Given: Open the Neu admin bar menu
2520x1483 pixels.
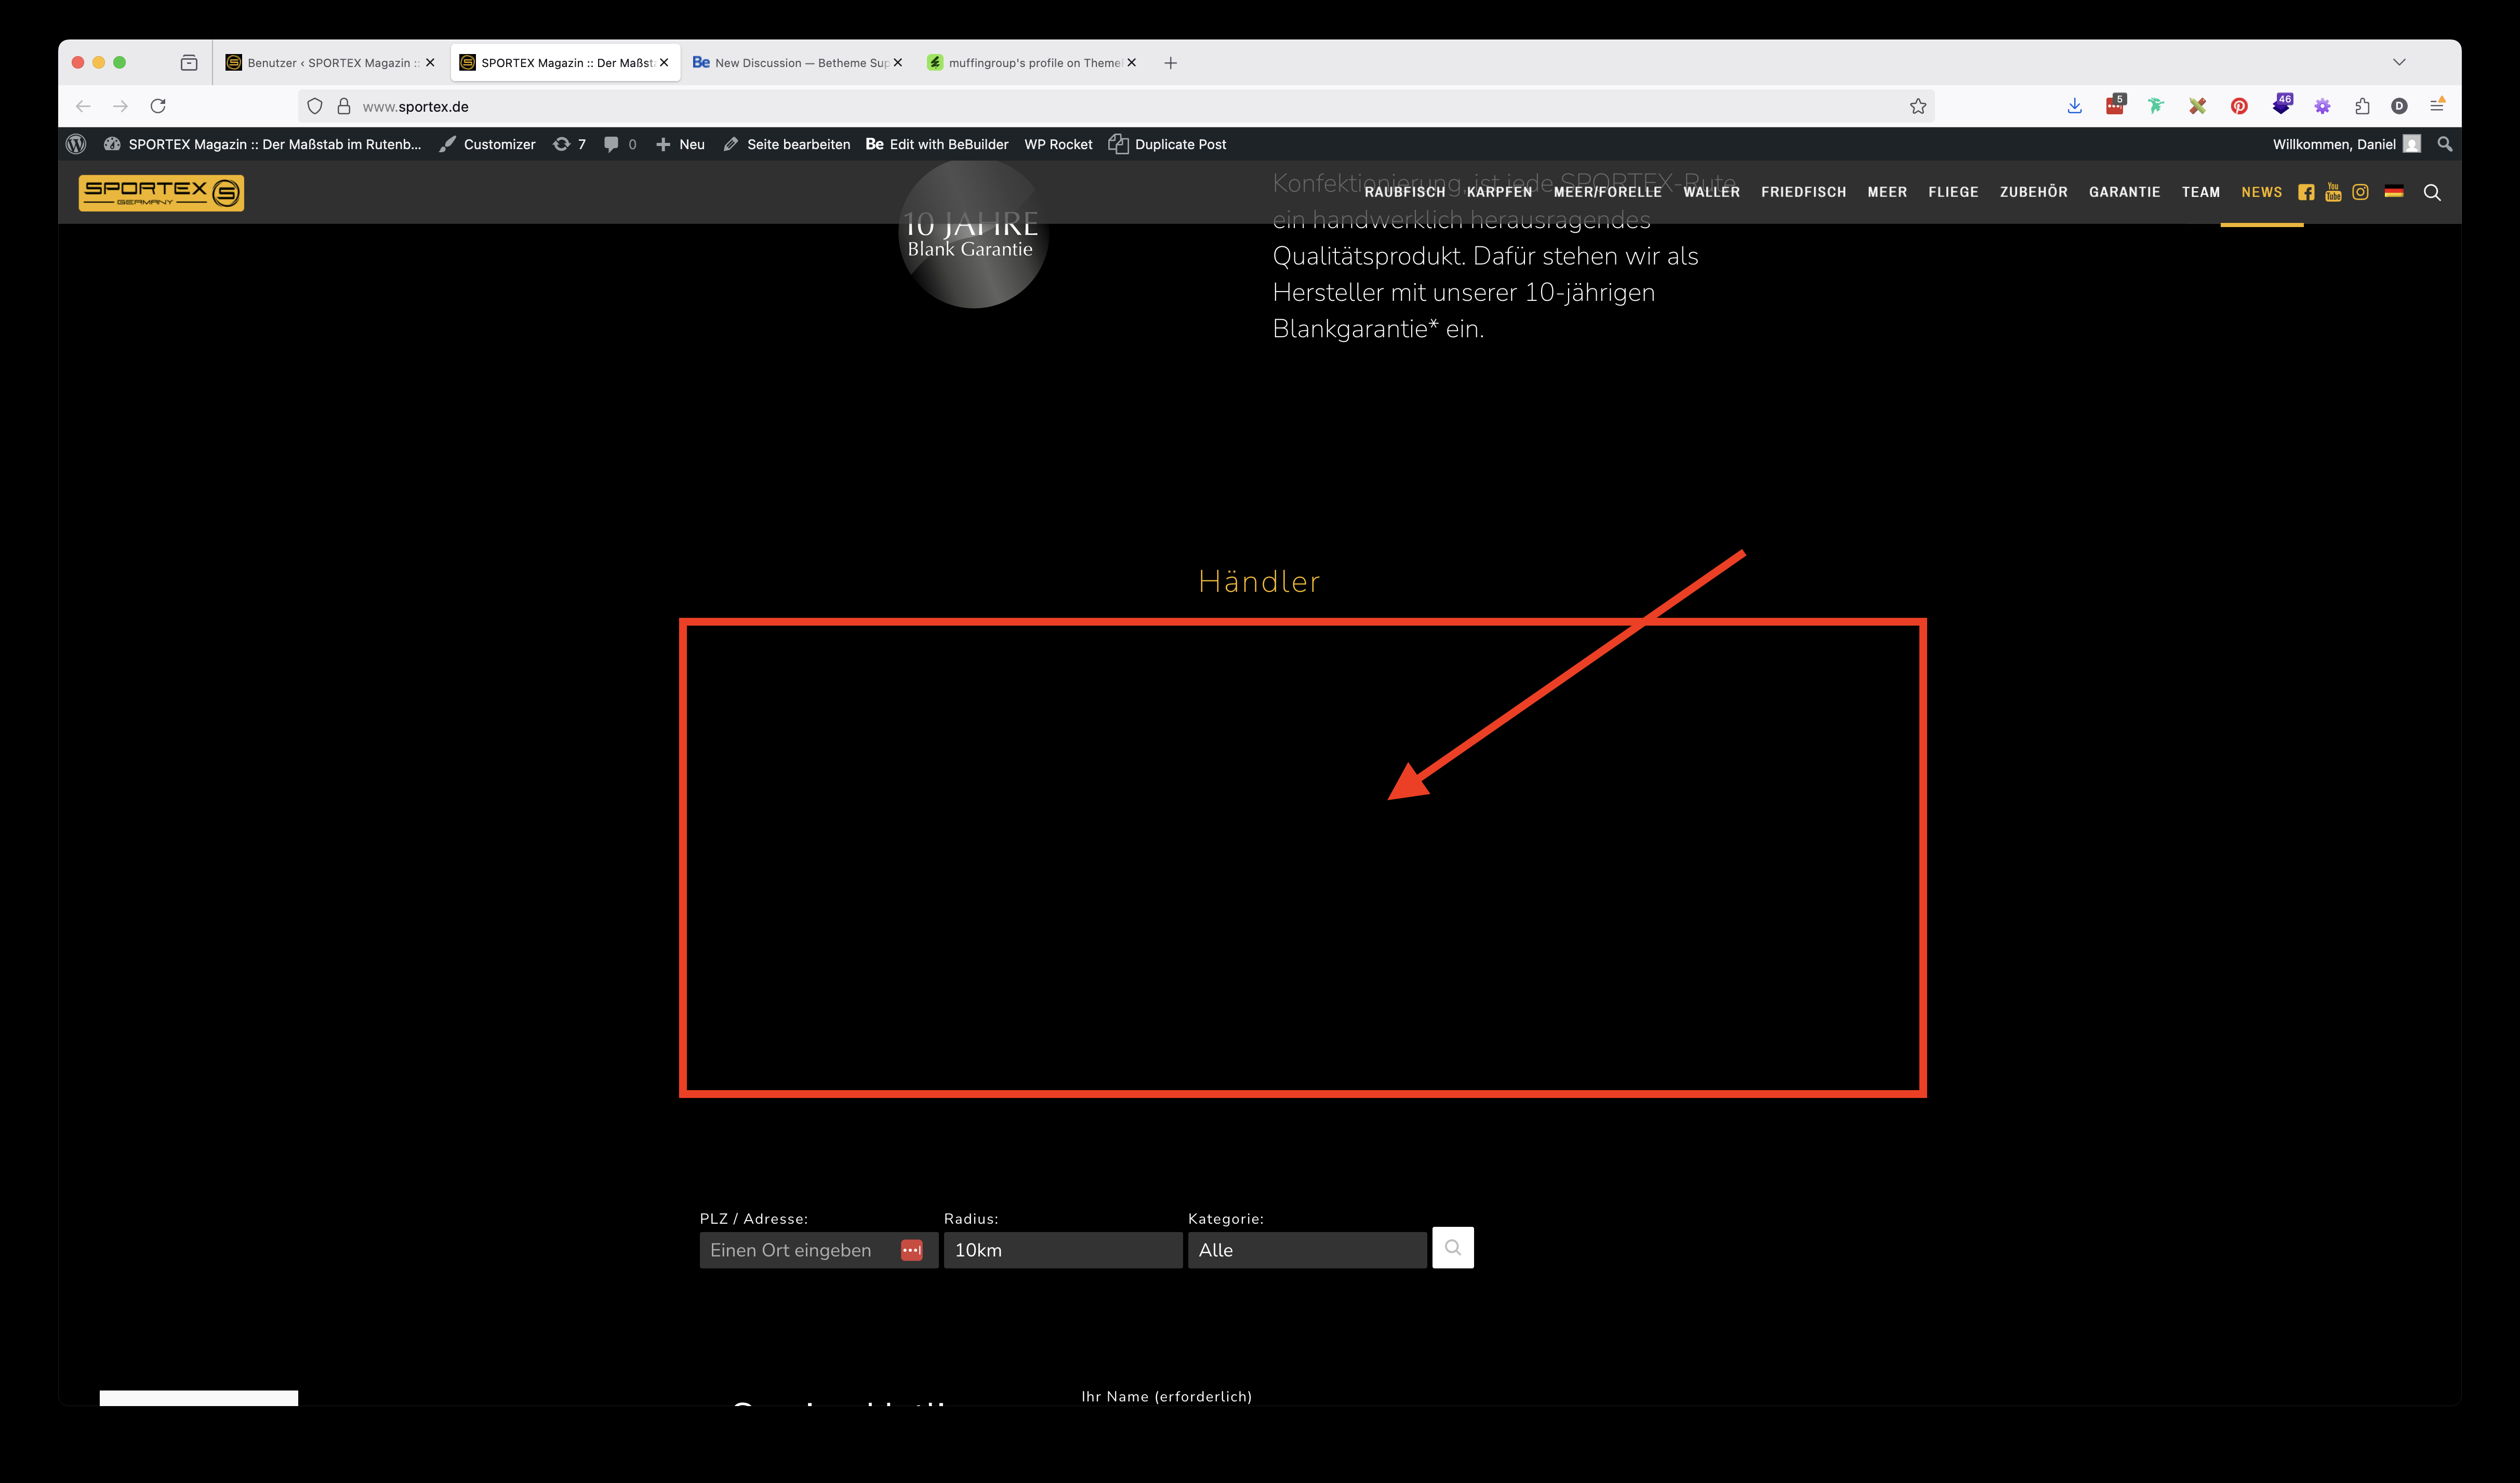Looking at the screenshot, I should 680,144.
